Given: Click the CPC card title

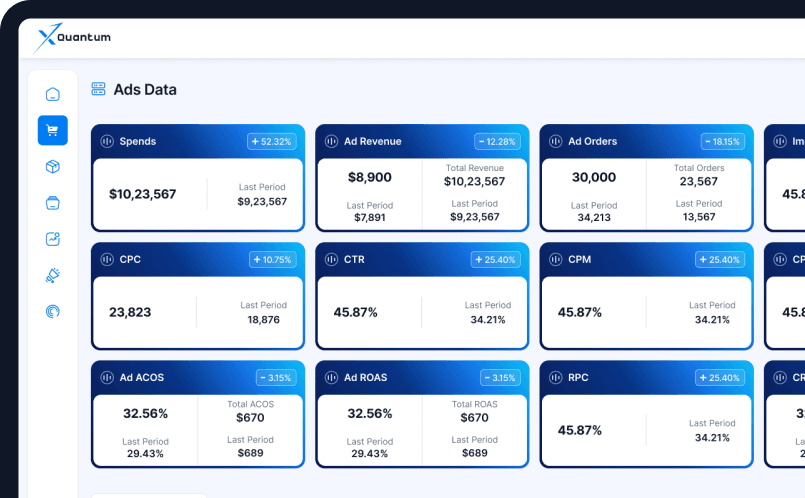Looking at the screenshot, I should click(x=130, y=259).
